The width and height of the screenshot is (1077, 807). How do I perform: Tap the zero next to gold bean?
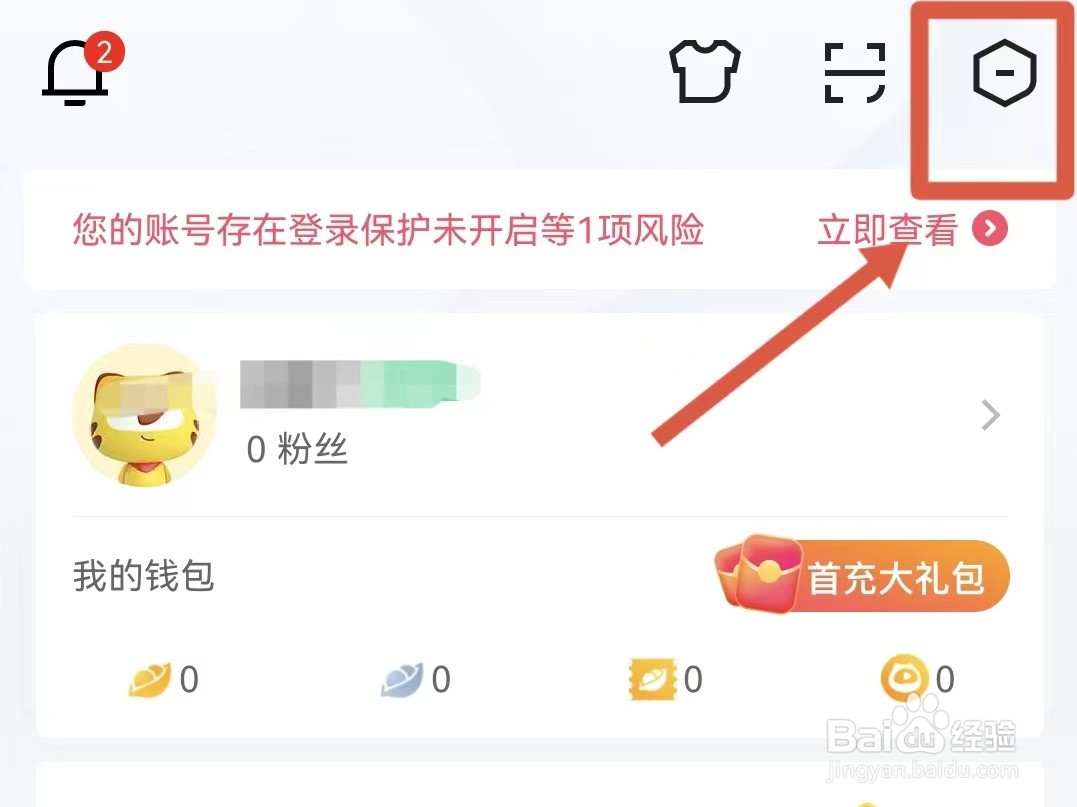pos(189,680)
